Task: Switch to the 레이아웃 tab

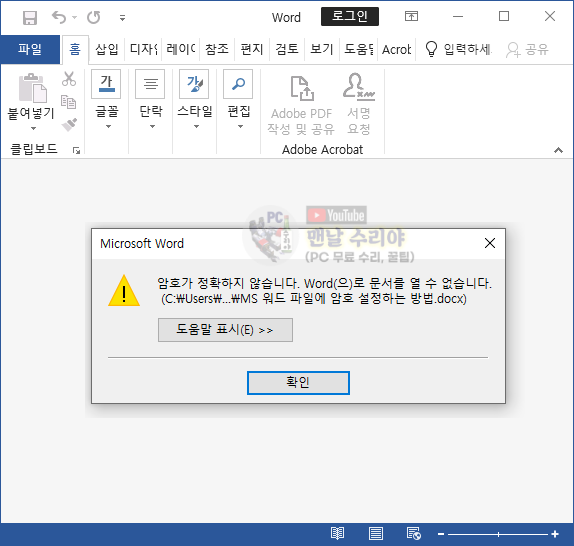Action: tap(181, 49)
